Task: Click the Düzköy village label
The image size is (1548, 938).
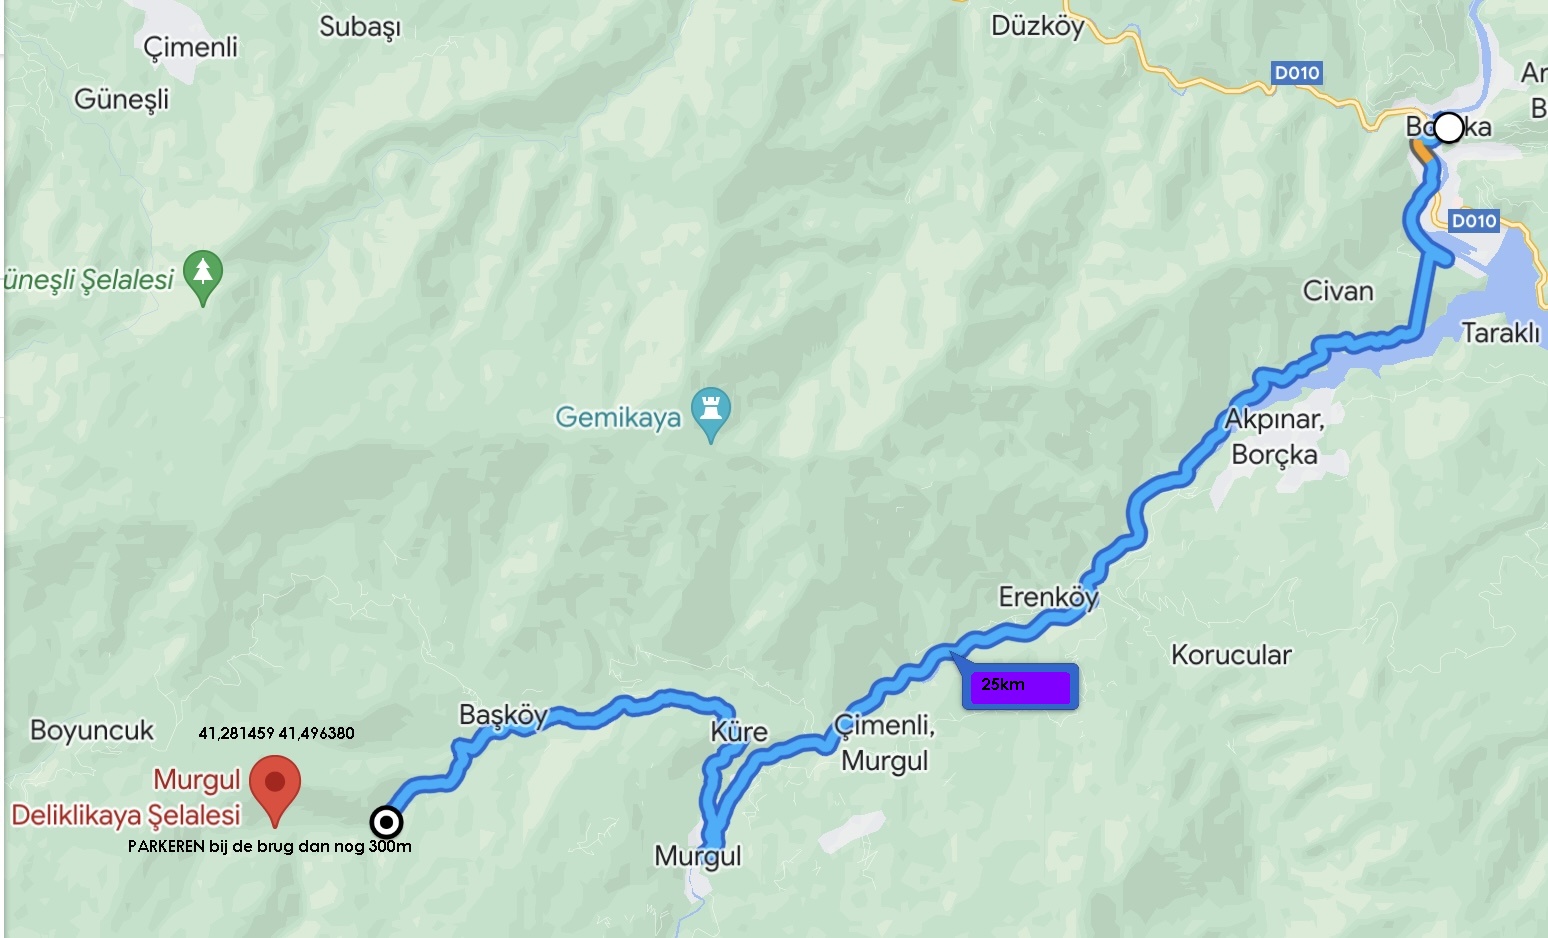Action: tap(1038, 26)
